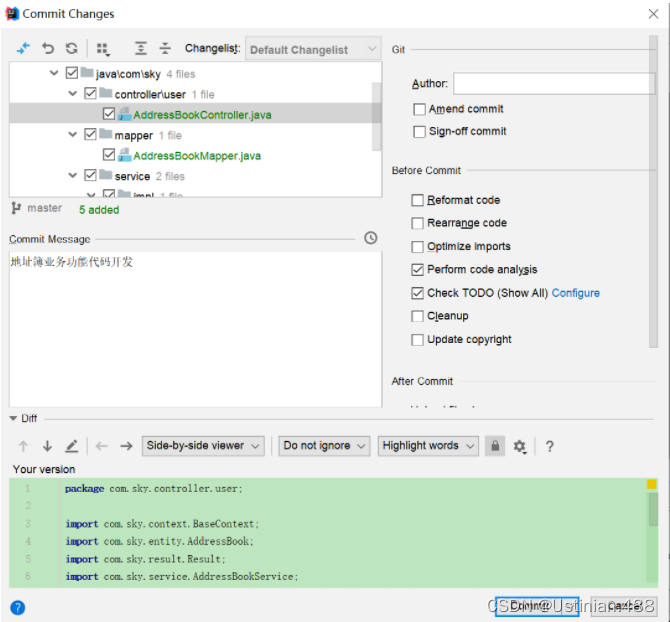670x622 pixels.
Task: Enable Sign-off commit checkbox
Action: (419, 132)
